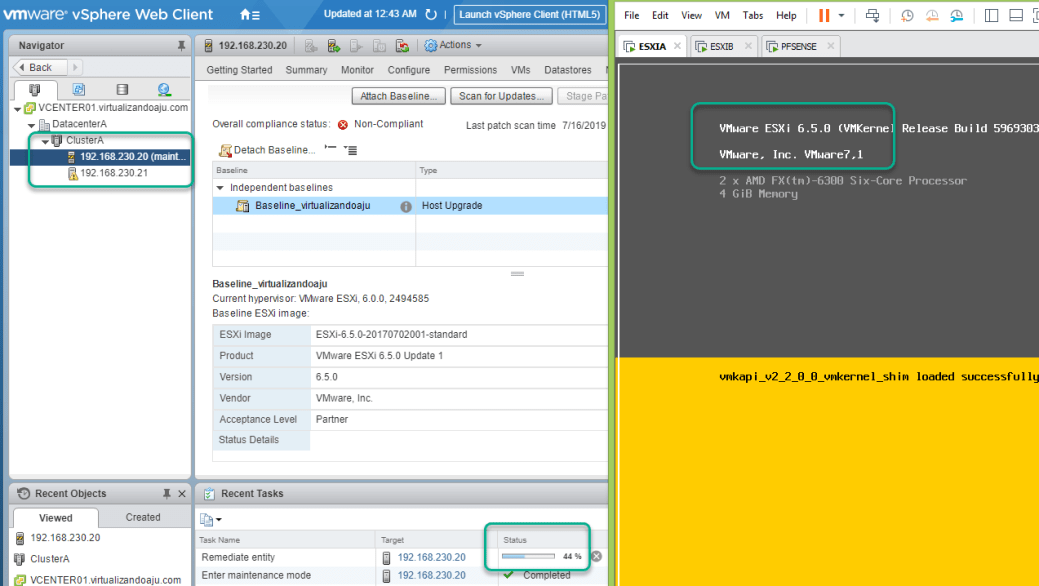Click Launch vSphere Client (HTML5) button
This screenshot has width=1039, height=586.
coord(529,15)
